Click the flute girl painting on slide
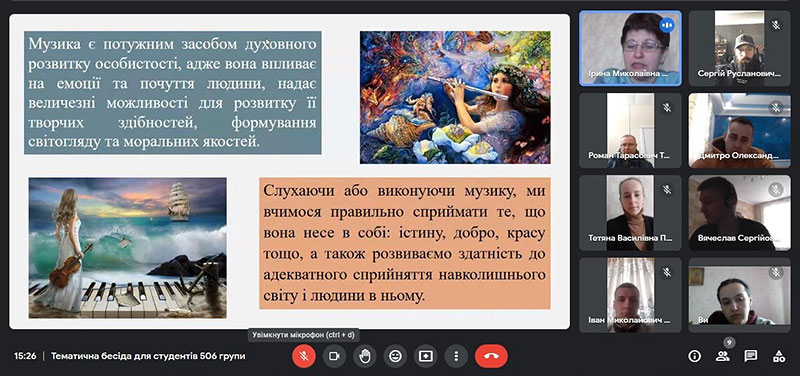The height and width of the screenshot is (376, 800). click(x=455, y=97)
